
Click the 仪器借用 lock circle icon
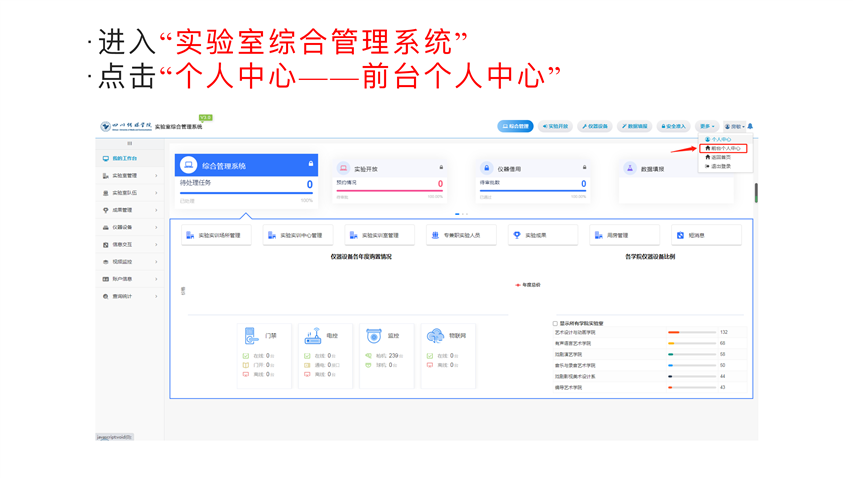coord(486,169)
